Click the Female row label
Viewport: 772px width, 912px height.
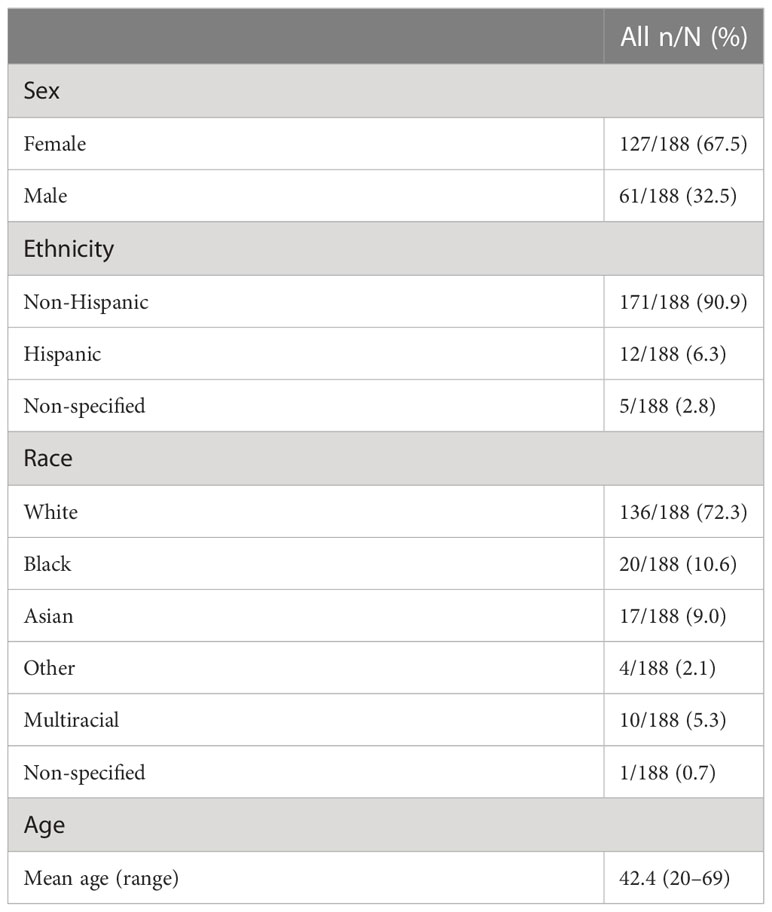55,144
